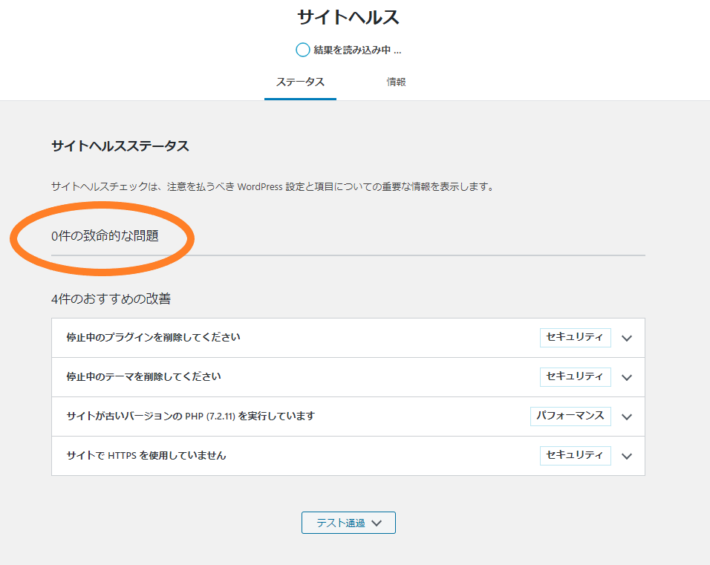Expand the inactive plugins item via its chevron
Viewport: 710px width, 565px height.
pos(627,338)
